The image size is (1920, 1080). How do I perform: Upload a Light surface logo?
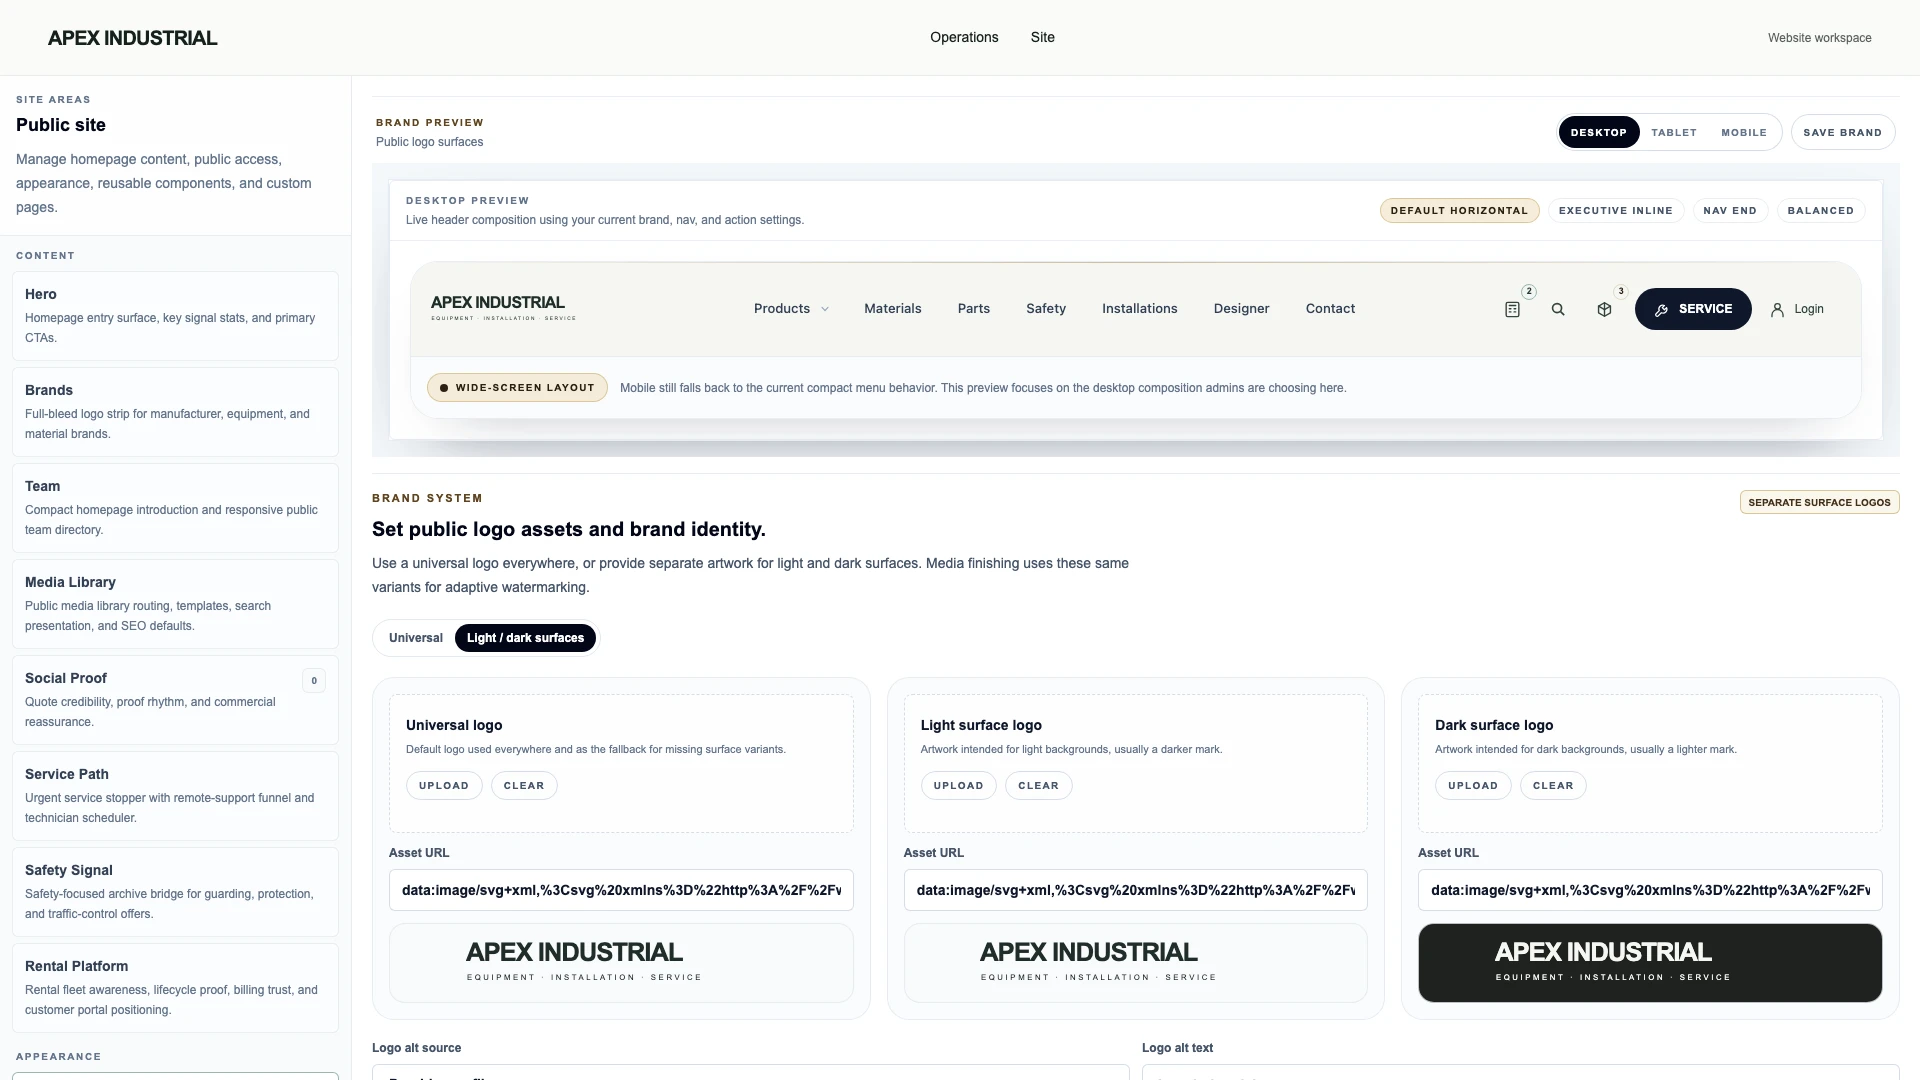pyautogui.click(x=958, y=786)
